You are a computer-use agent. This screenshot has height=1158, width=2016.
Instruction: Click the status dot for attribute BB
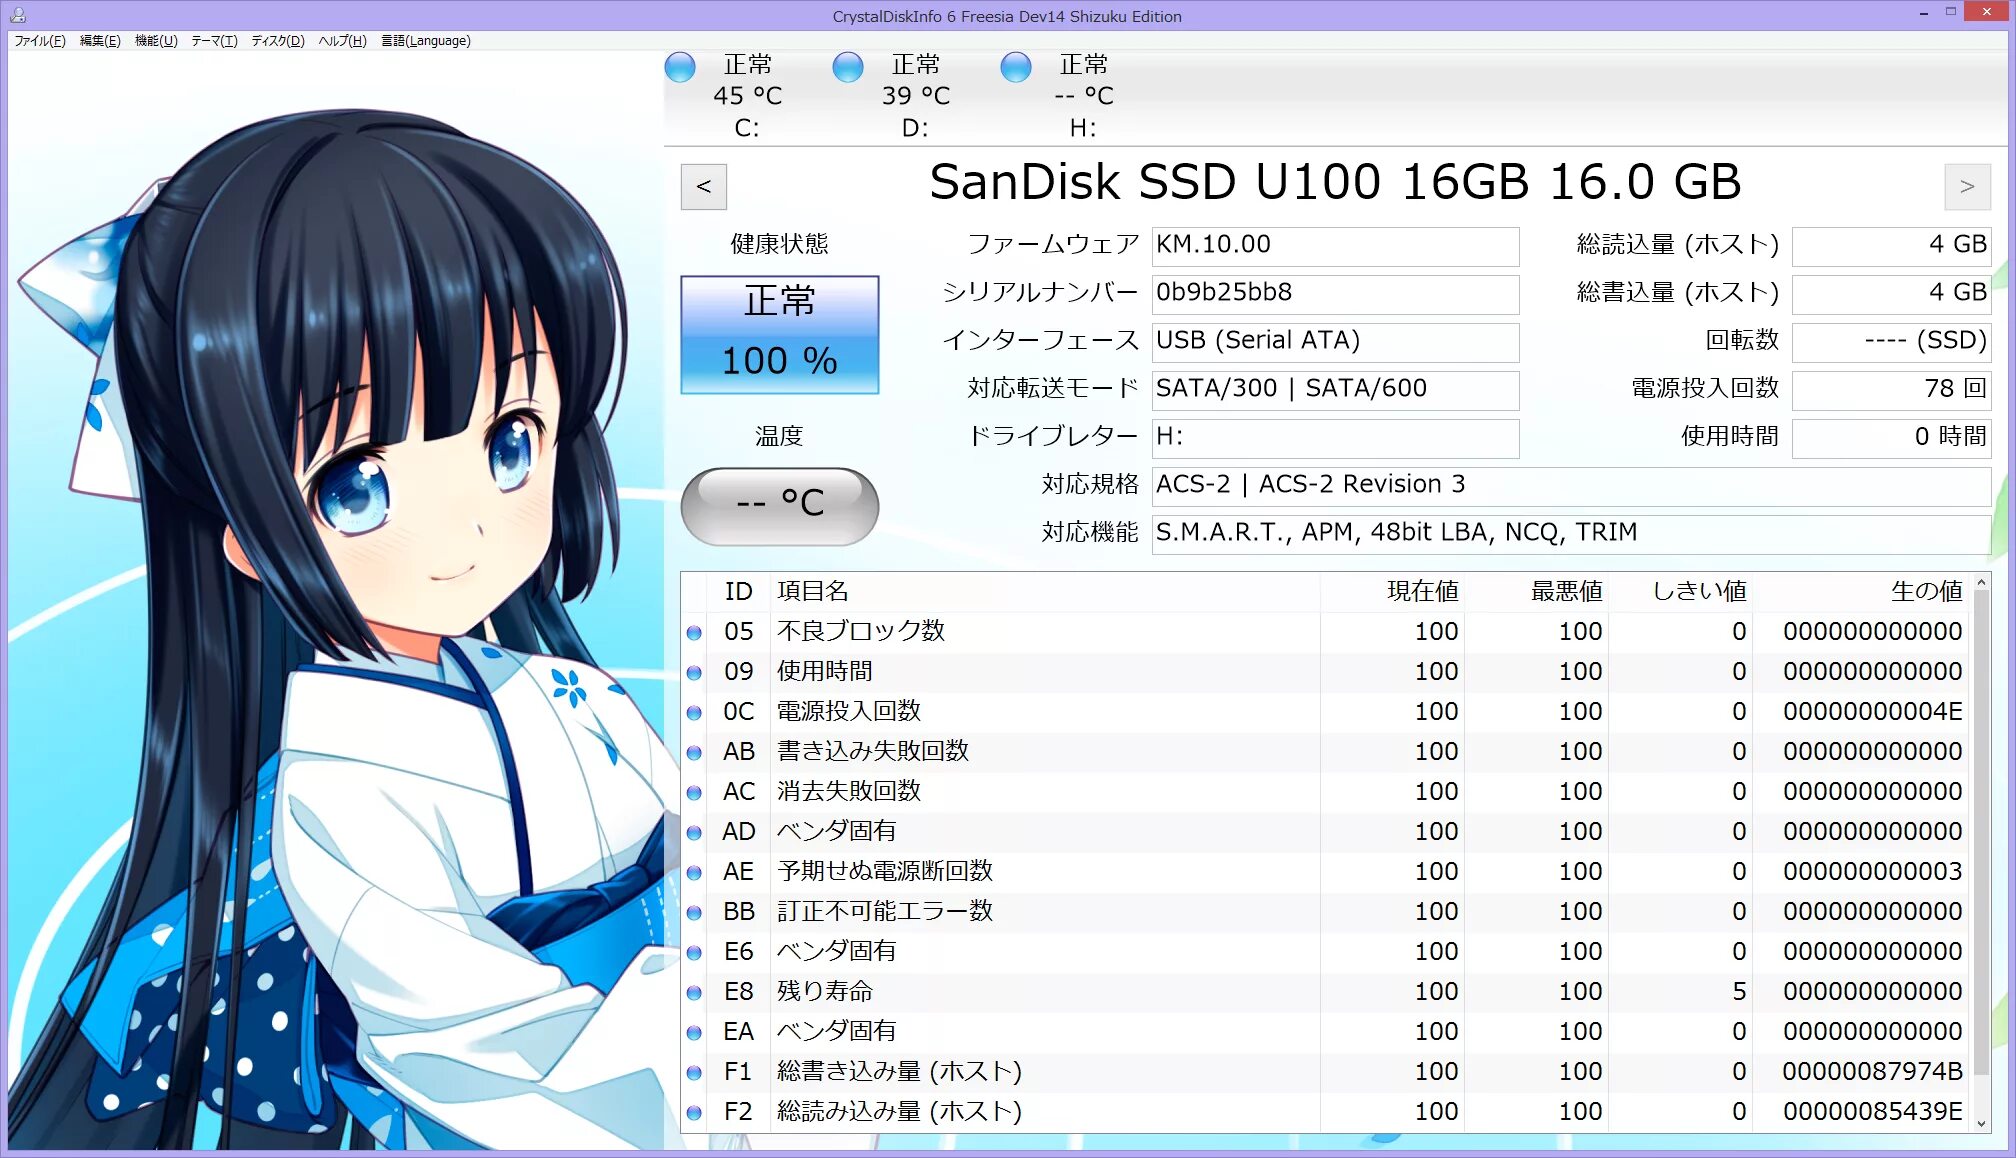pyautogui.click(x=694, y=913)
